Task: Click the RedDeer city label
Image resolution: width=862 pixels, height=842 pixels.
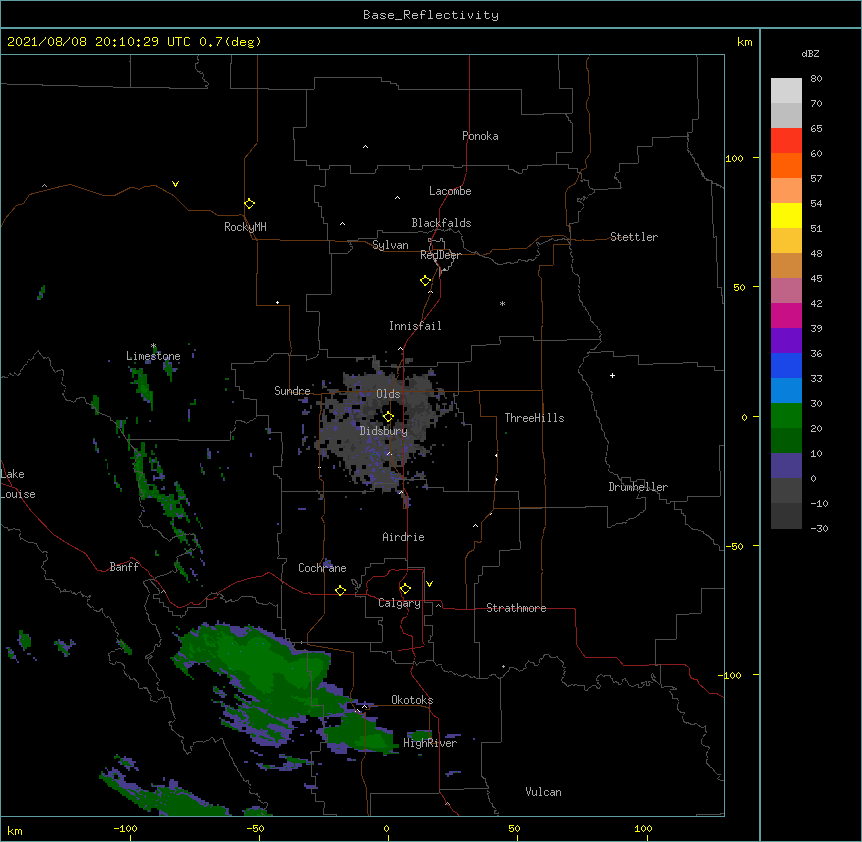Action: click(x=440, y=255)
